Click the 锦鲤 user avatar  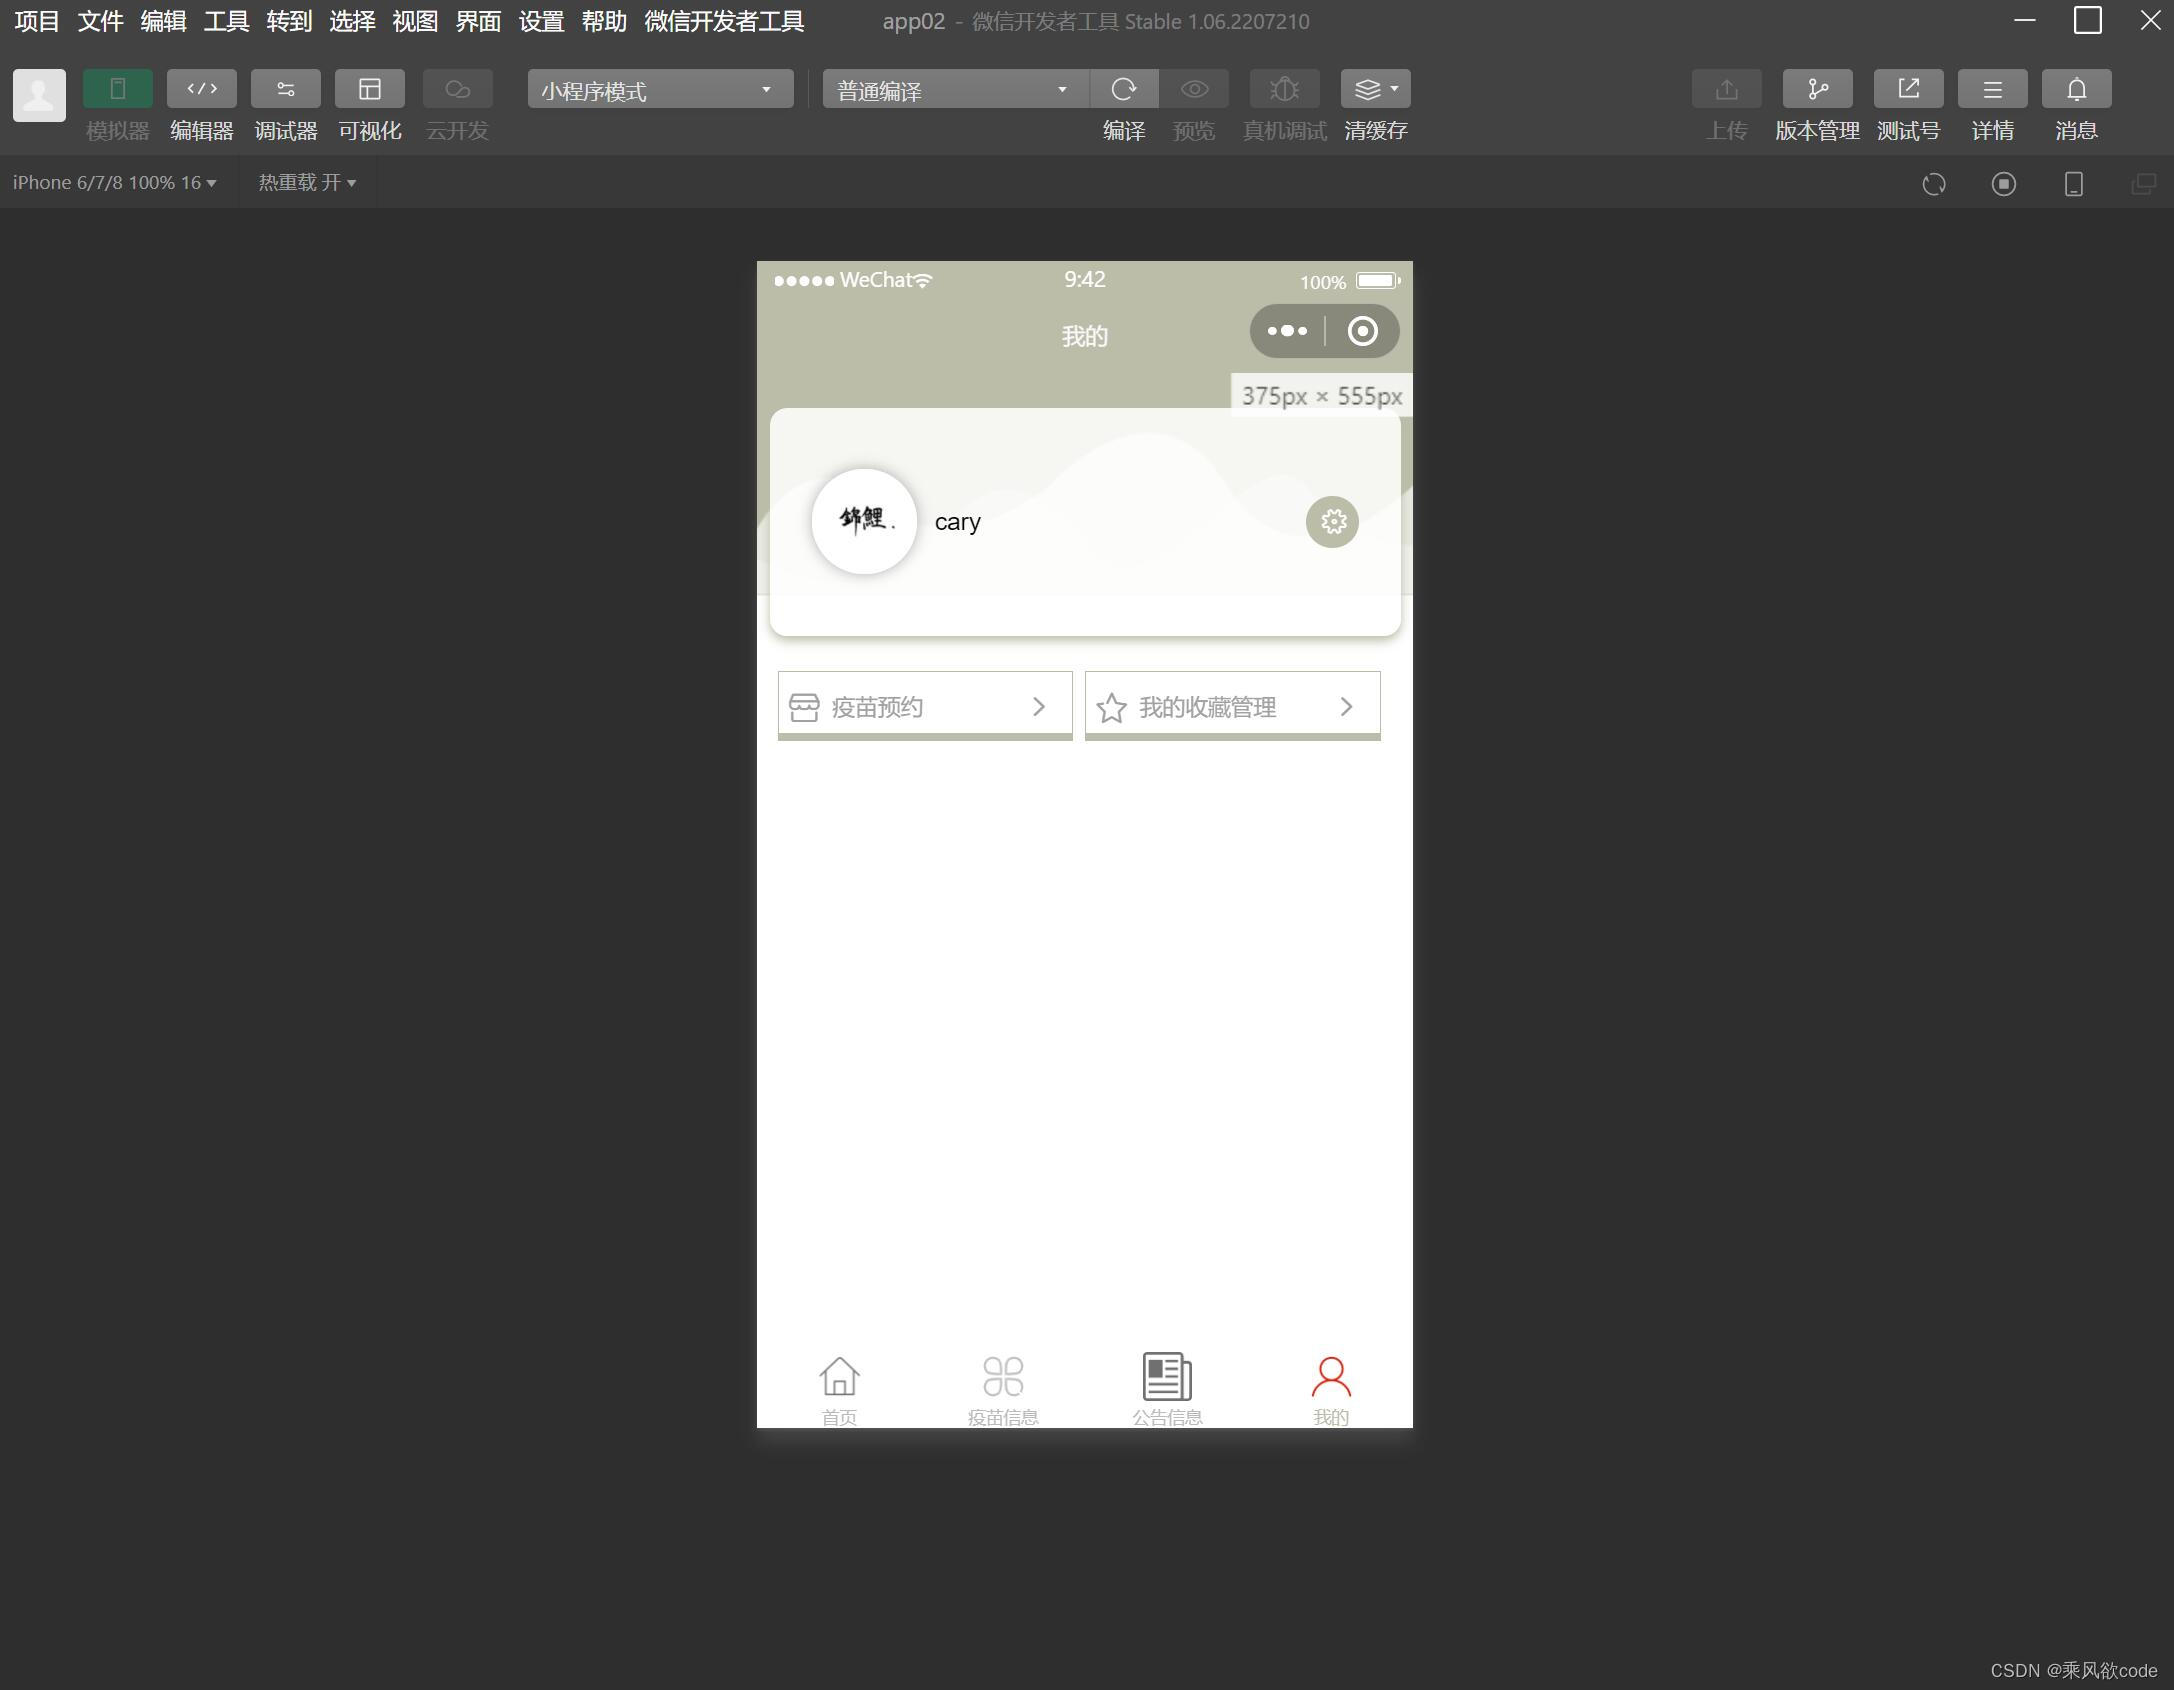click(x=863, y=521)
